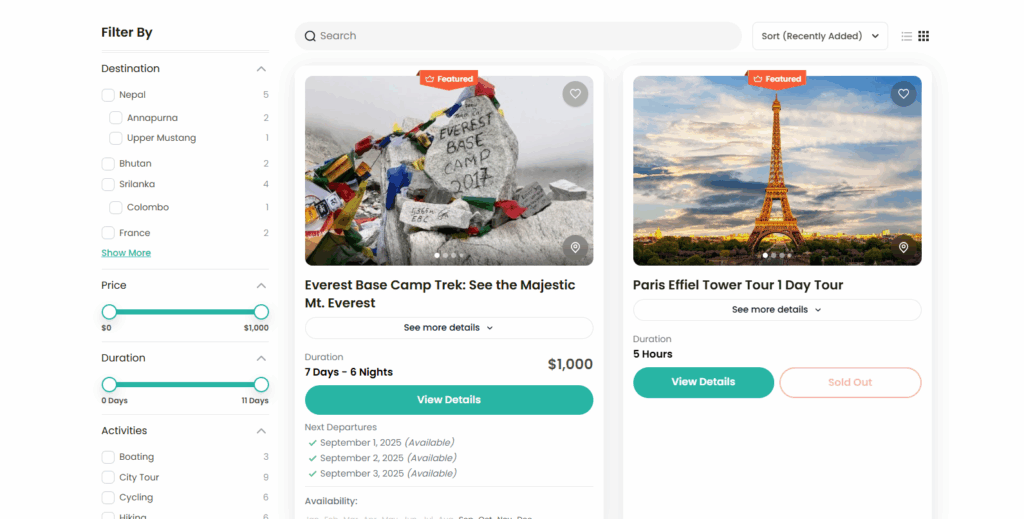Enable the City Tour activity filter
The height and width of the screenshot is (519, 1024).
[x=108, y=478]
